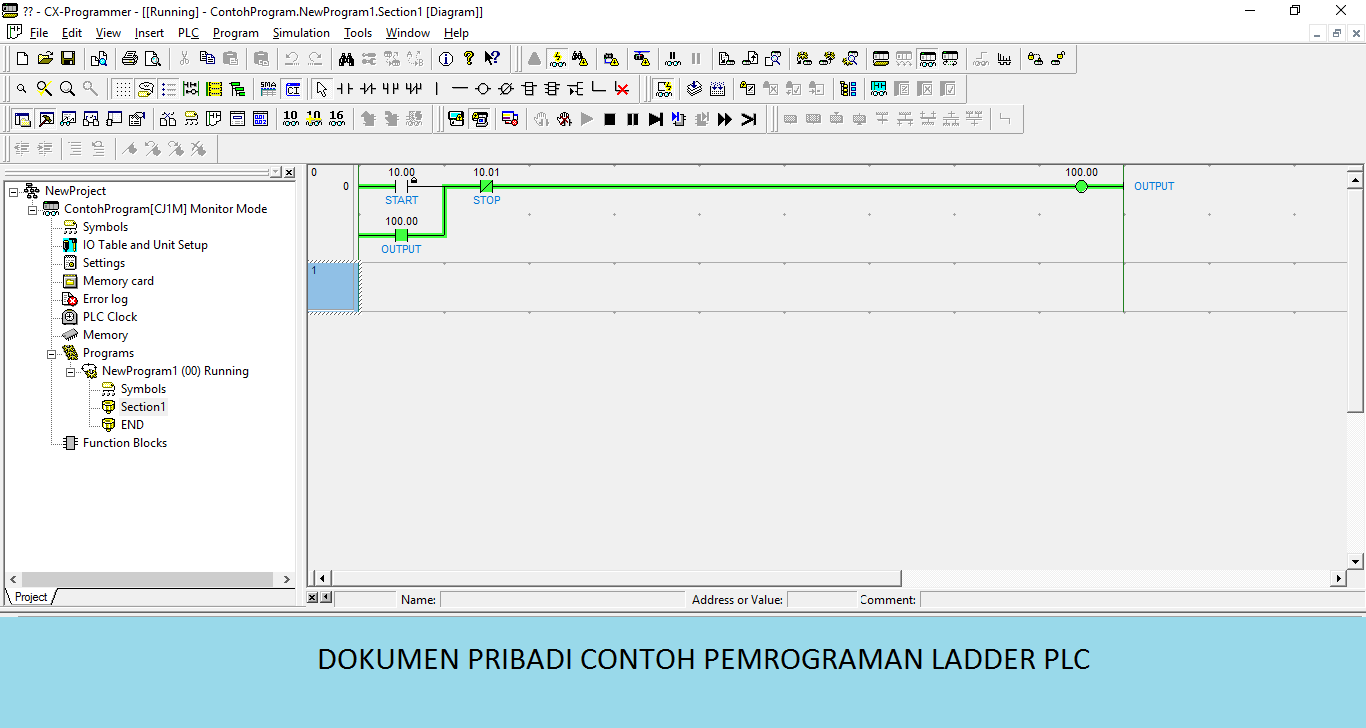Collapse the Programs tree branch
This screenshot has height=728, width=1366.
point(52,352)
